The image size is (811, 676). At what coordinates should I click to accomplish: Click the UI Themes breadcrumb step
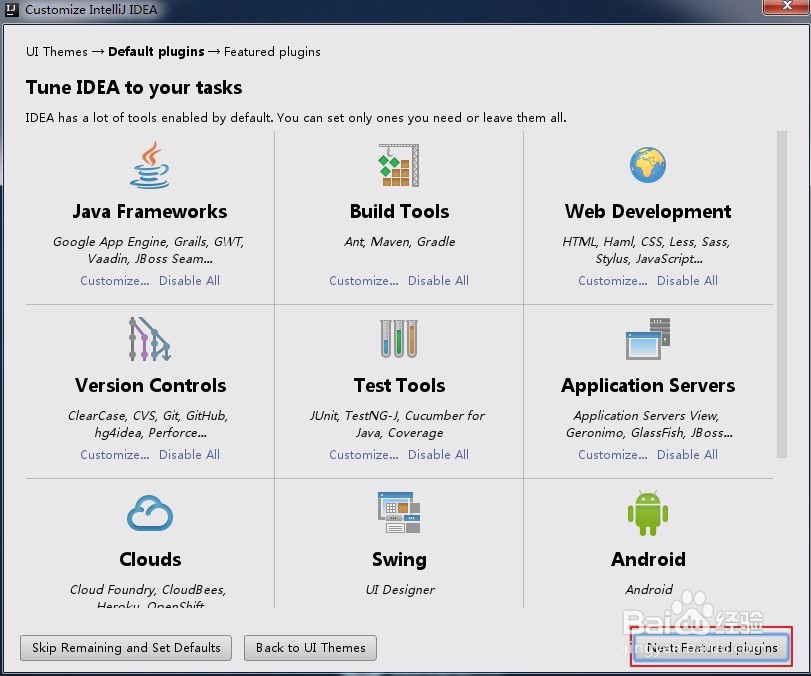(x=57, y=52)
